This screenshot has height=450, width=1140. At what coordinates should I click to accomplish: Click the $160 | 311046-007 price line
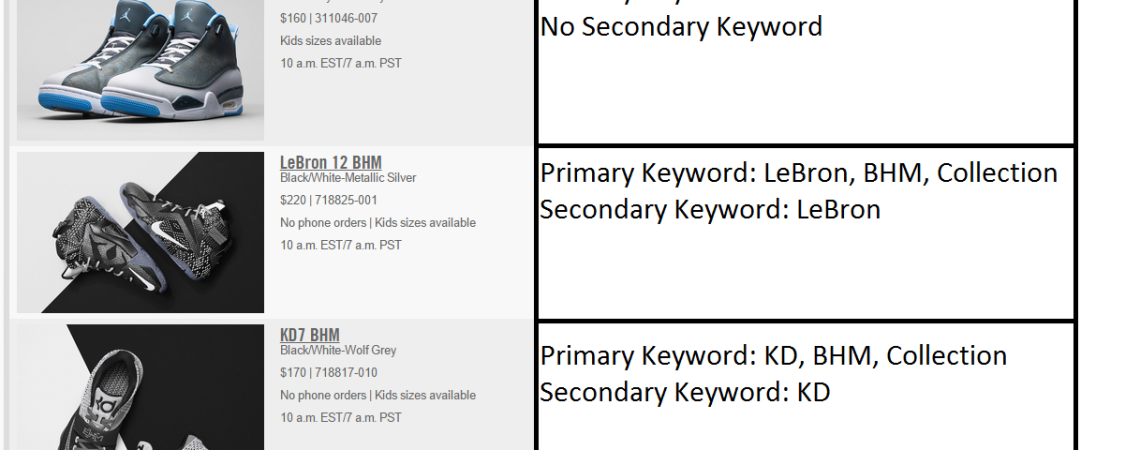pos(328,19)
